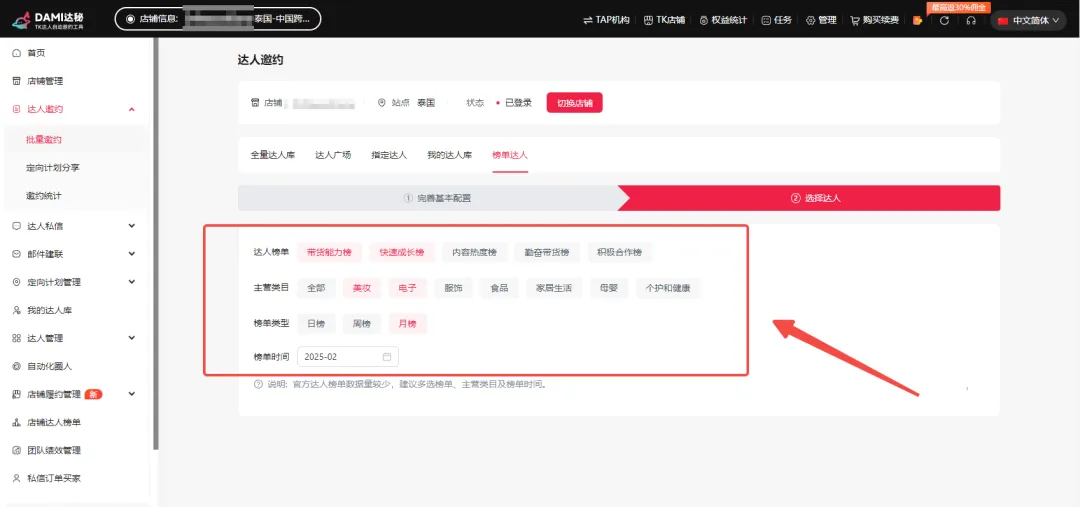This screenshot has height=507, width=1080.
Task: Click the question-mark icon beside 说明
Action: [x=258, y=384]
